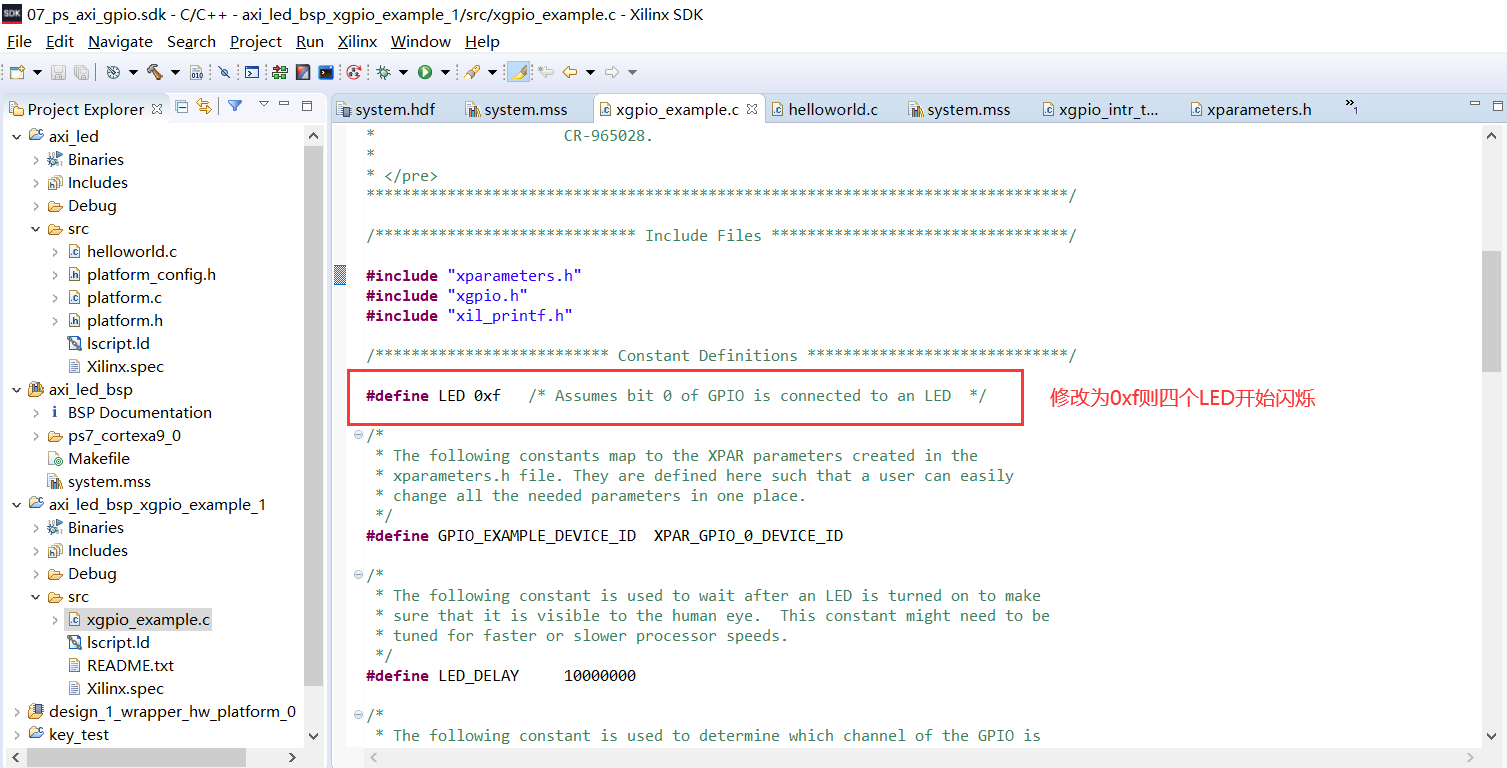Minimize the editor area
The image size is (1507, 768).
point(1474,104)
